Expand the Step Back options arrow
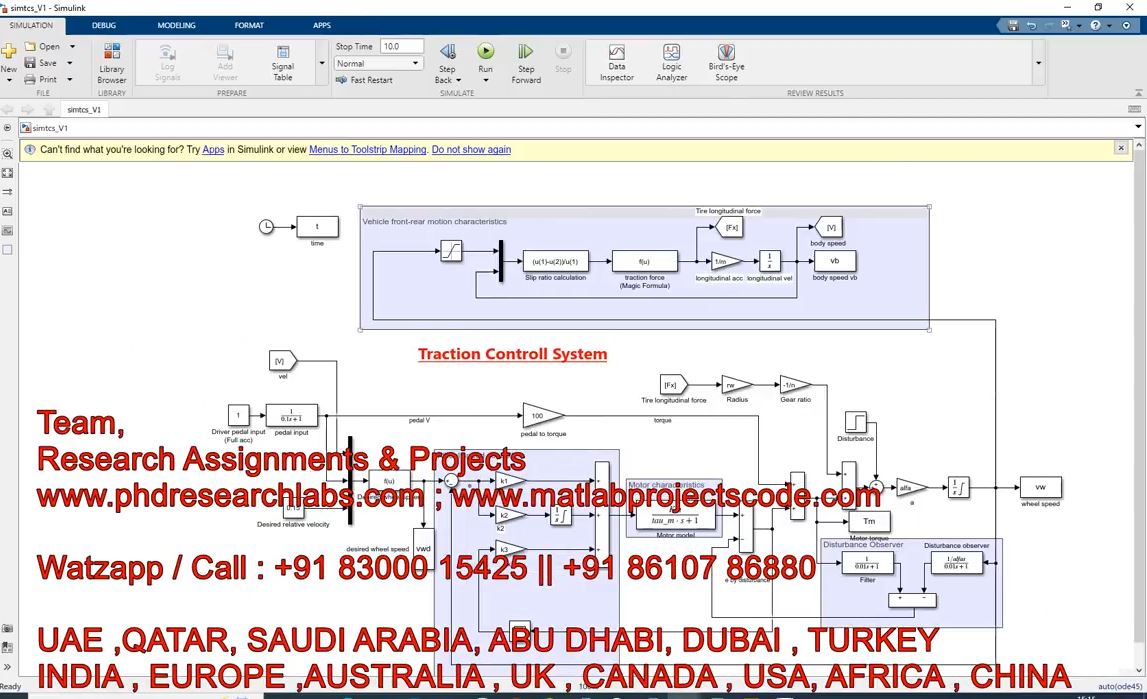This screenshot has width=1147, height=699. pos(459,80)
